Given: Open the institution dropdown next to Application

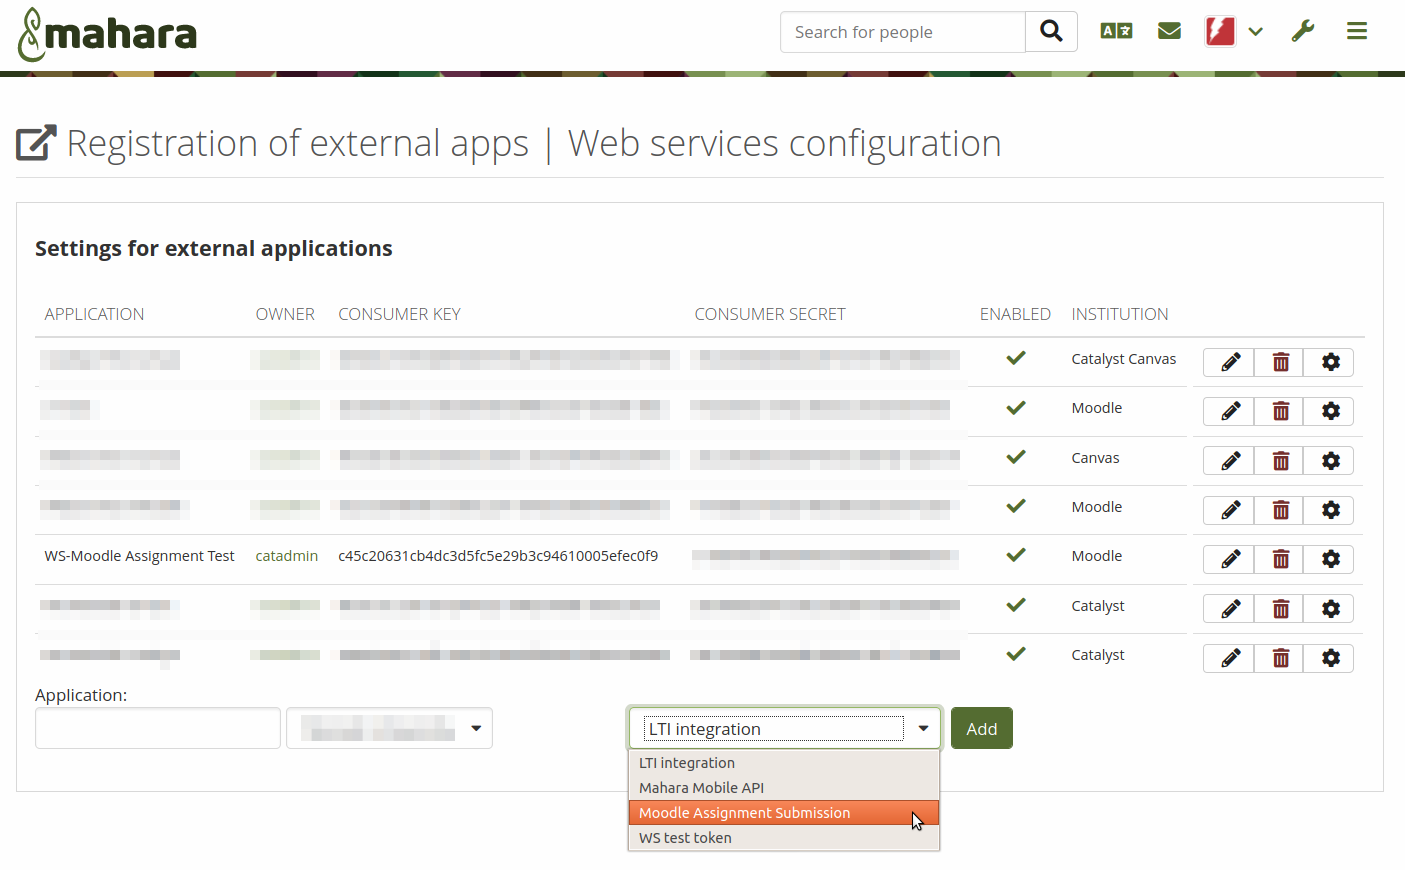Looking at the screenshot, I should 389,728.
